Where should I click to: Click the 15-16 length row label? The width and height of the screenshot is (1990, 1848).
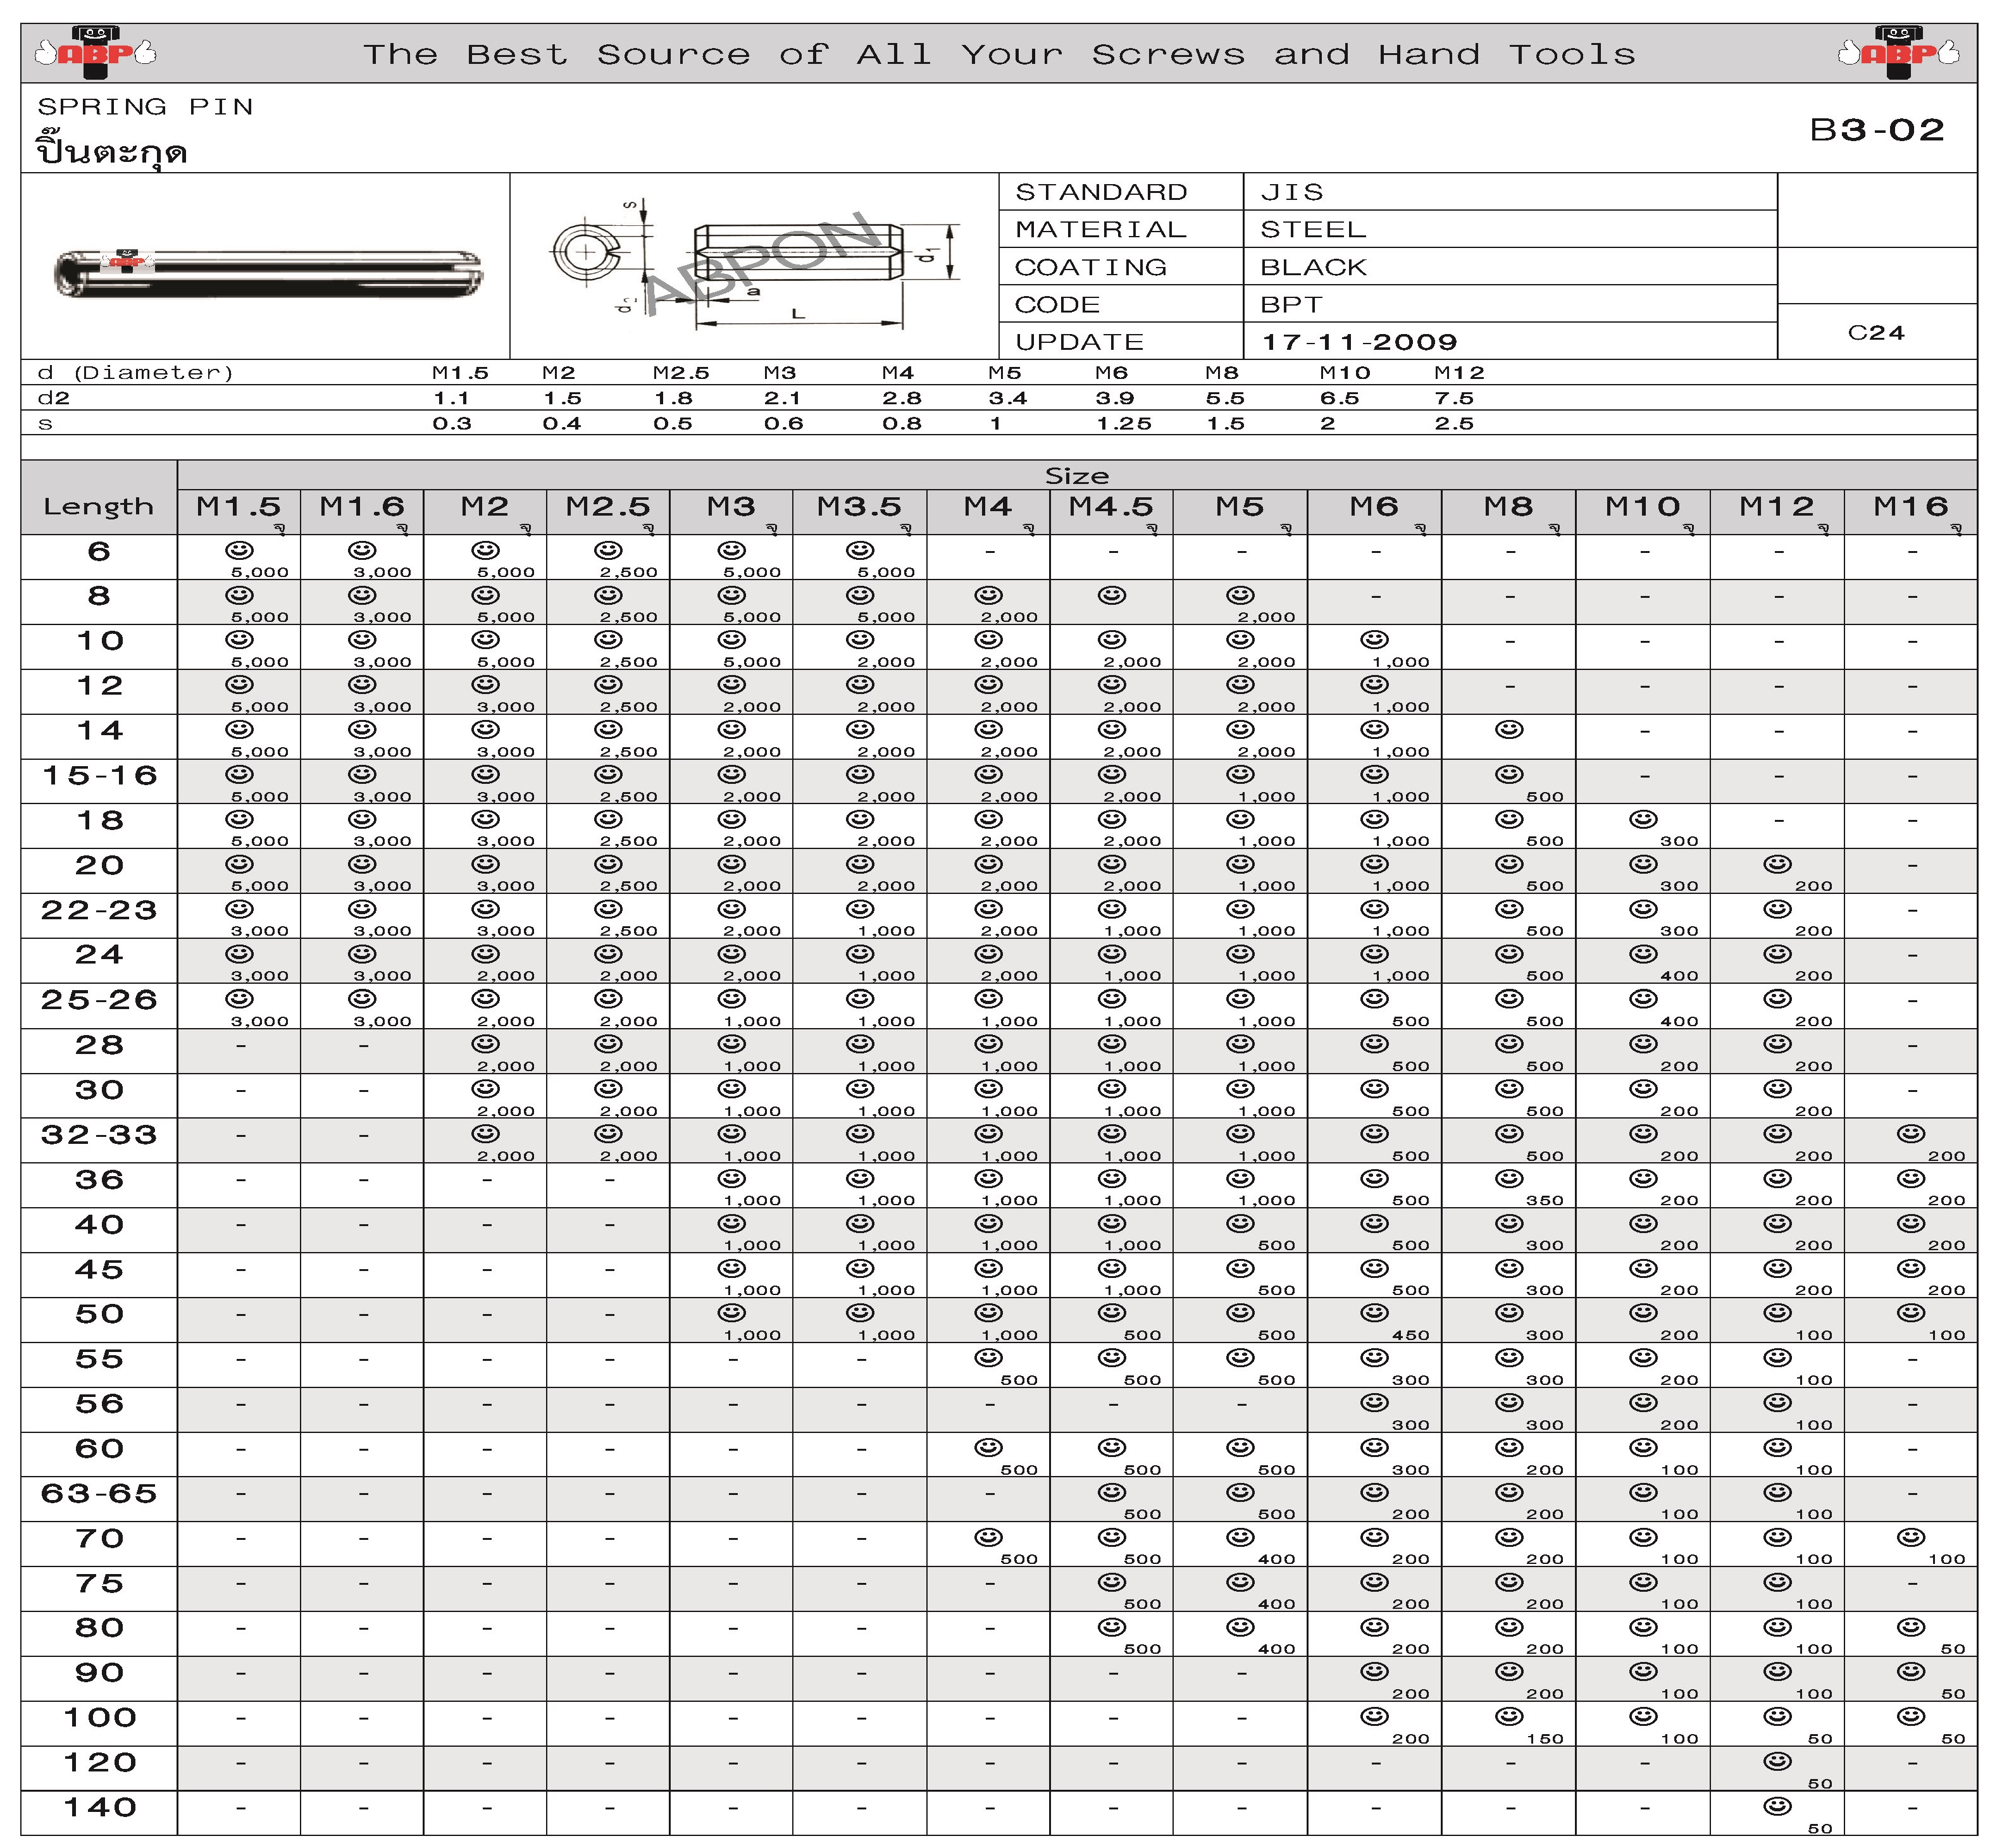click(x=99, y=775)
